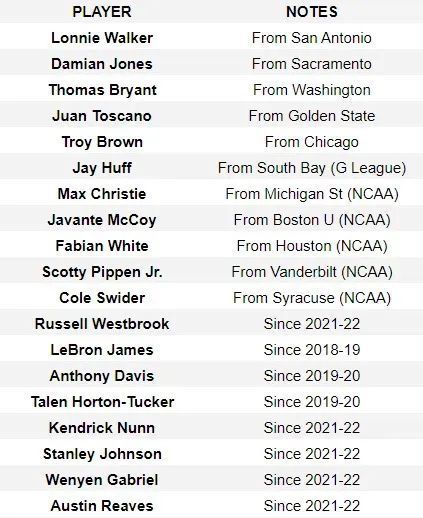Click the 'From South Bay (G League)' note
Image resolution: width=423 pixels, height=518 pixels.
tap(312, 168)
